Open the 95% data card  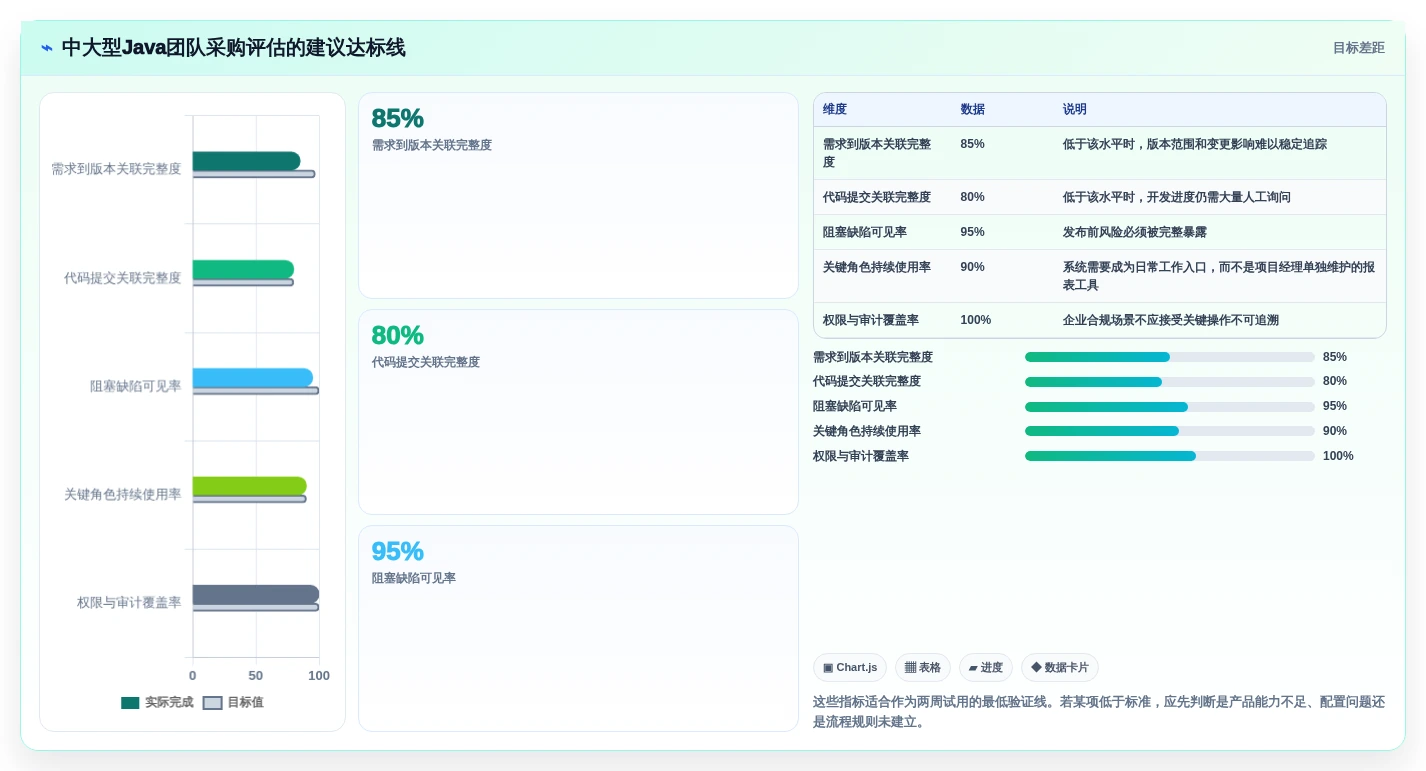point(578,628)
